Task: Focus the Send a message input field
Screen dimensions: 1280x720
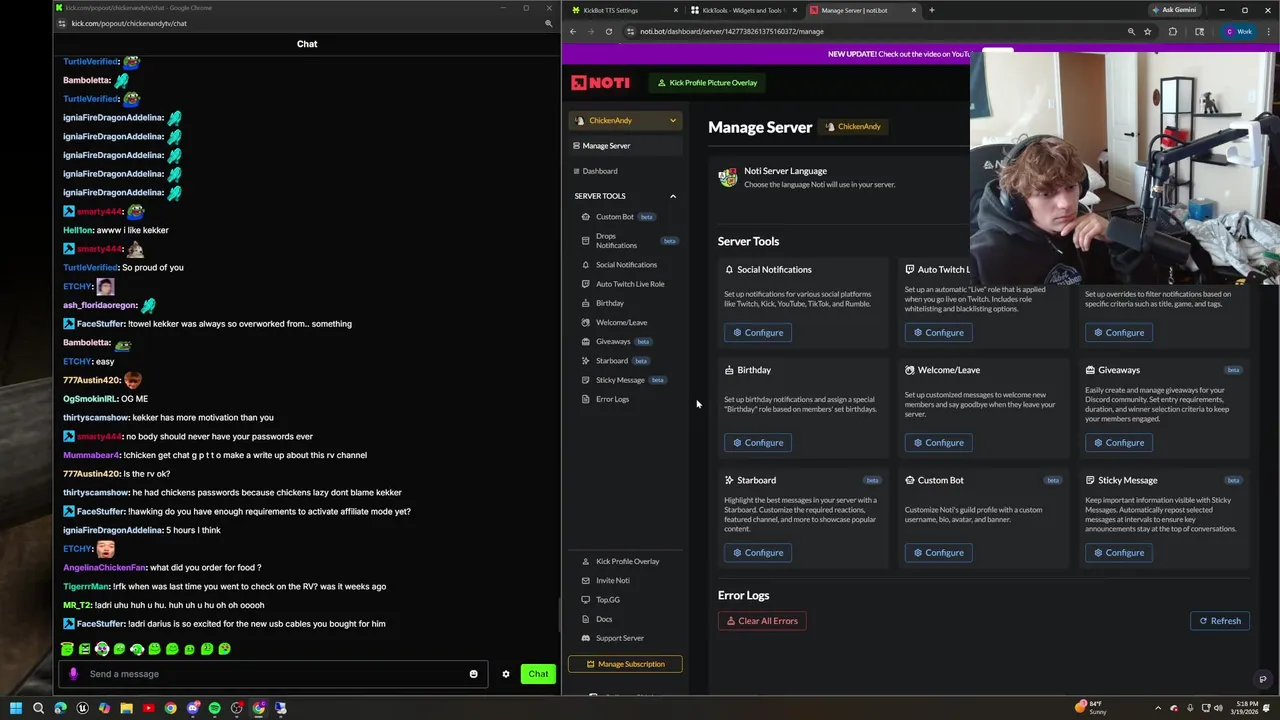Action: pyautogui.click(x=272, y=674)
